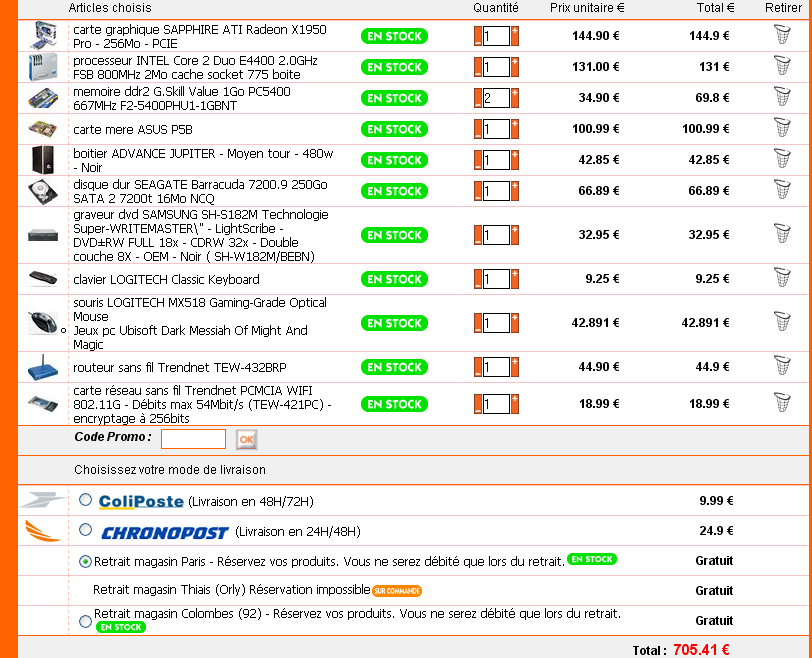The height and width of the screenshot is (658, 812).
Task: Click the CHRONOPOST logo
Action: 165,532
